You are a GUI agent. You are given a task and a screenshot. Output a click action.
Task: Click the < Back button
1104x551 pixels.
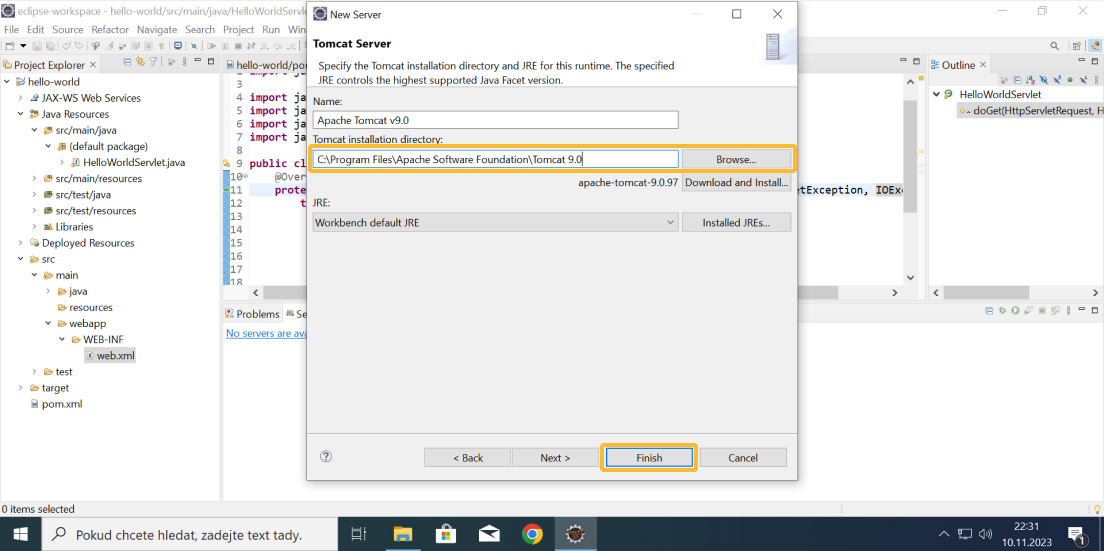[x=467, y=457]
